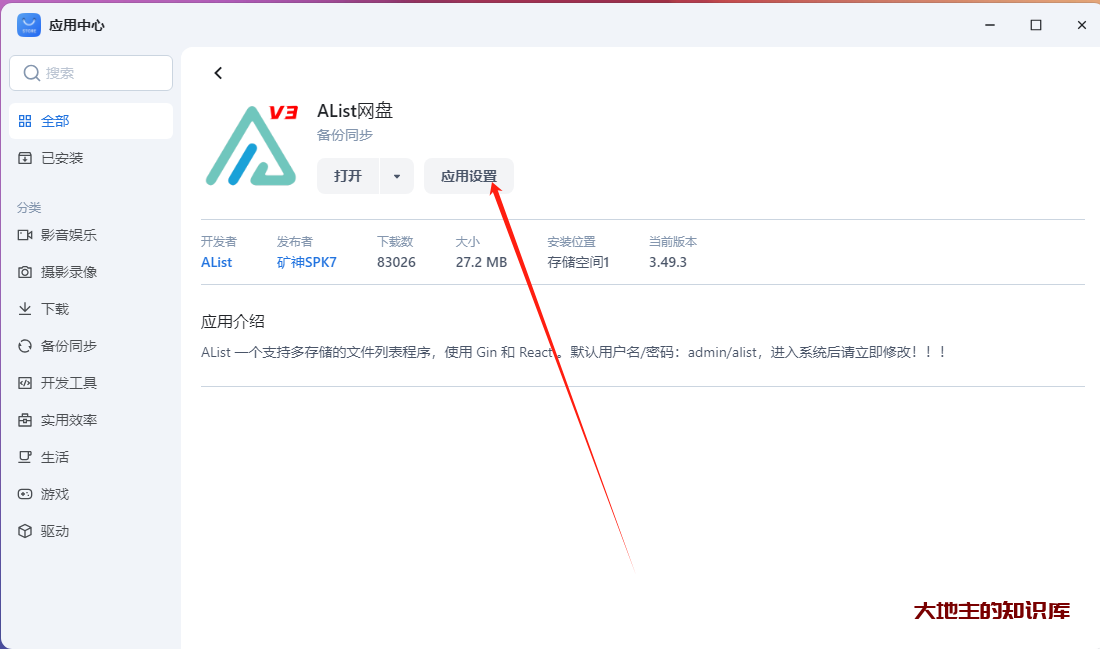Open the 驱动 category
Screen dimensions: 1100x649
pyautogui.click(x=91, y=531)
